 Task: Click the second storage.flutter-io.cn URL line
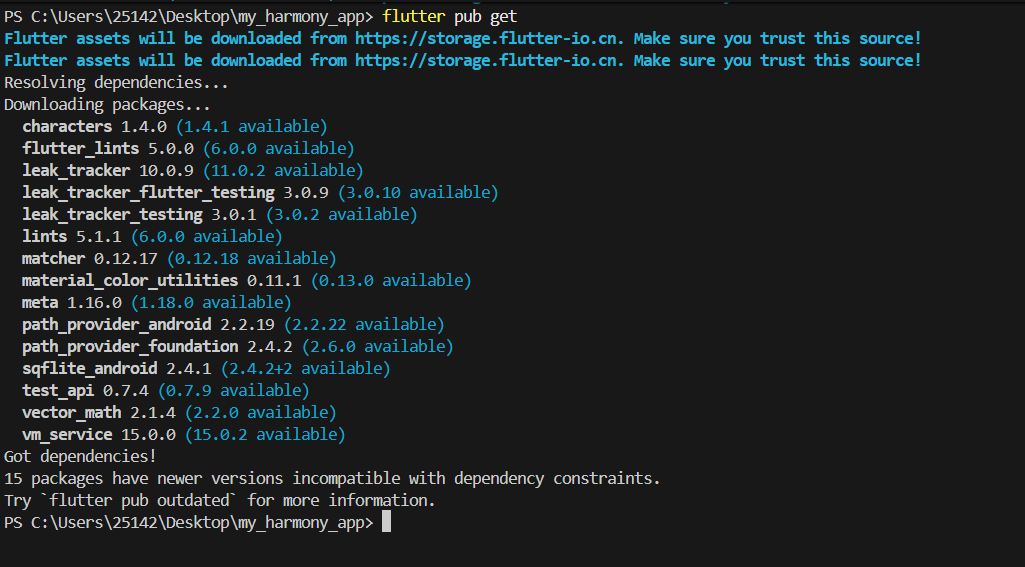463,61
